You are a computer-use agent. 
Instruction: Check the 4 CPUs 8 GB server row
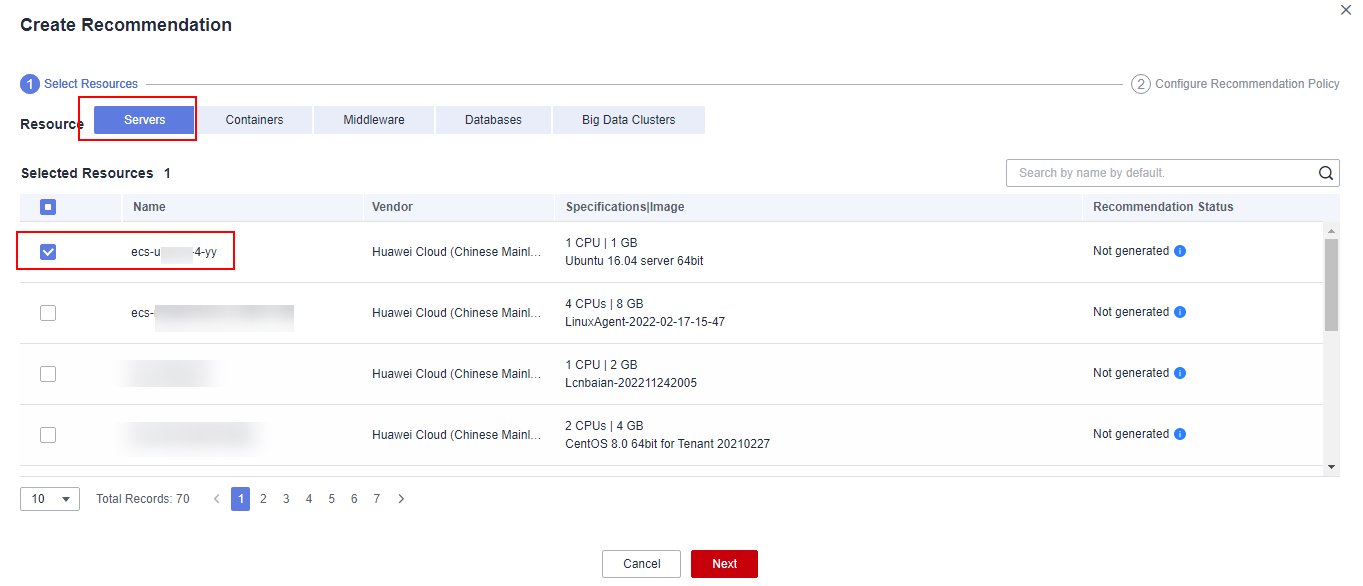(x=48, y=313)
